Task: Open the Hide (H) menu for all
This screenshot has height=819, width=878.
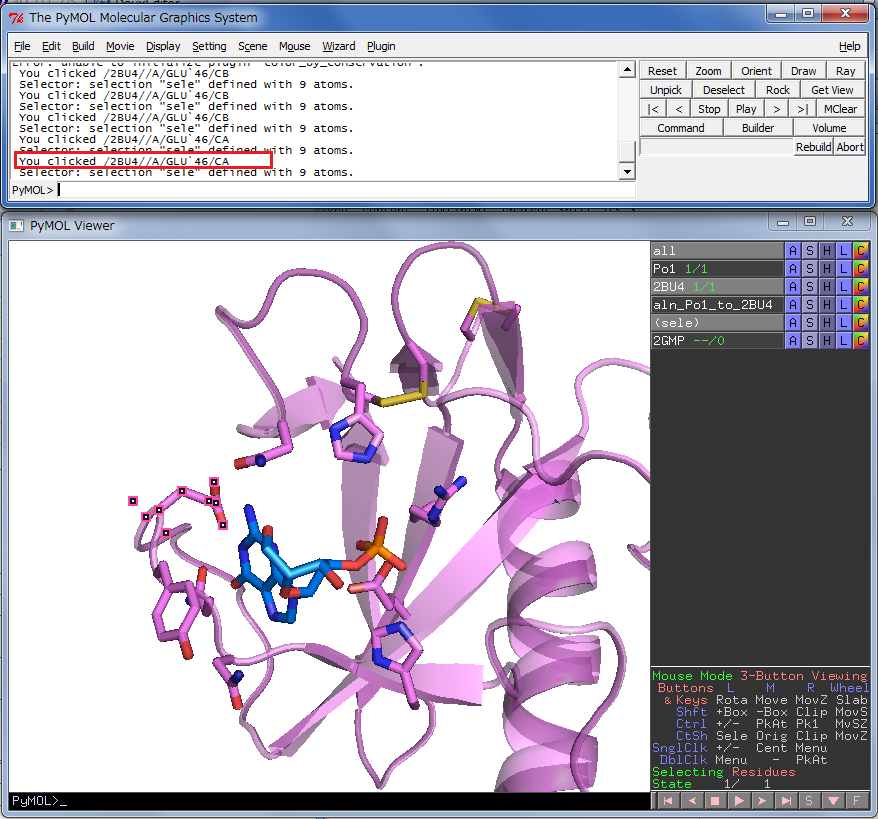Action: (x=826, y=251)
